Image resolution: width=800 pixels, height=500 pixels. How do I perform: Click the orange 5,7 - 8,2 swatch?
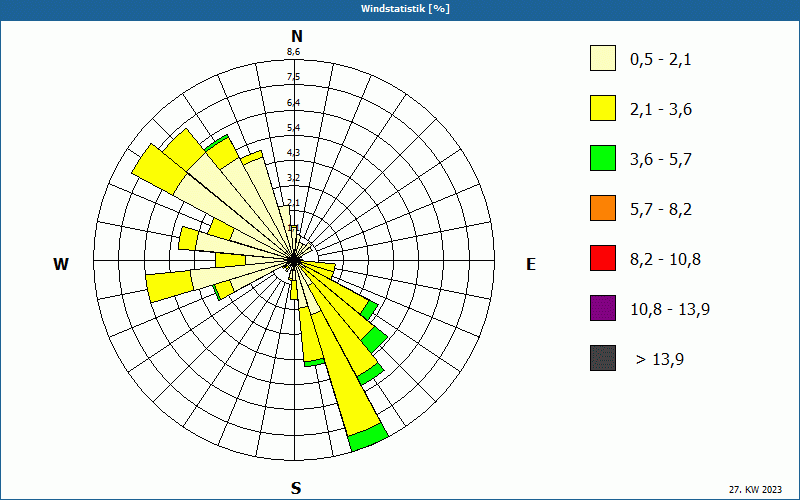pyautogui.click(x=603, y=208)
